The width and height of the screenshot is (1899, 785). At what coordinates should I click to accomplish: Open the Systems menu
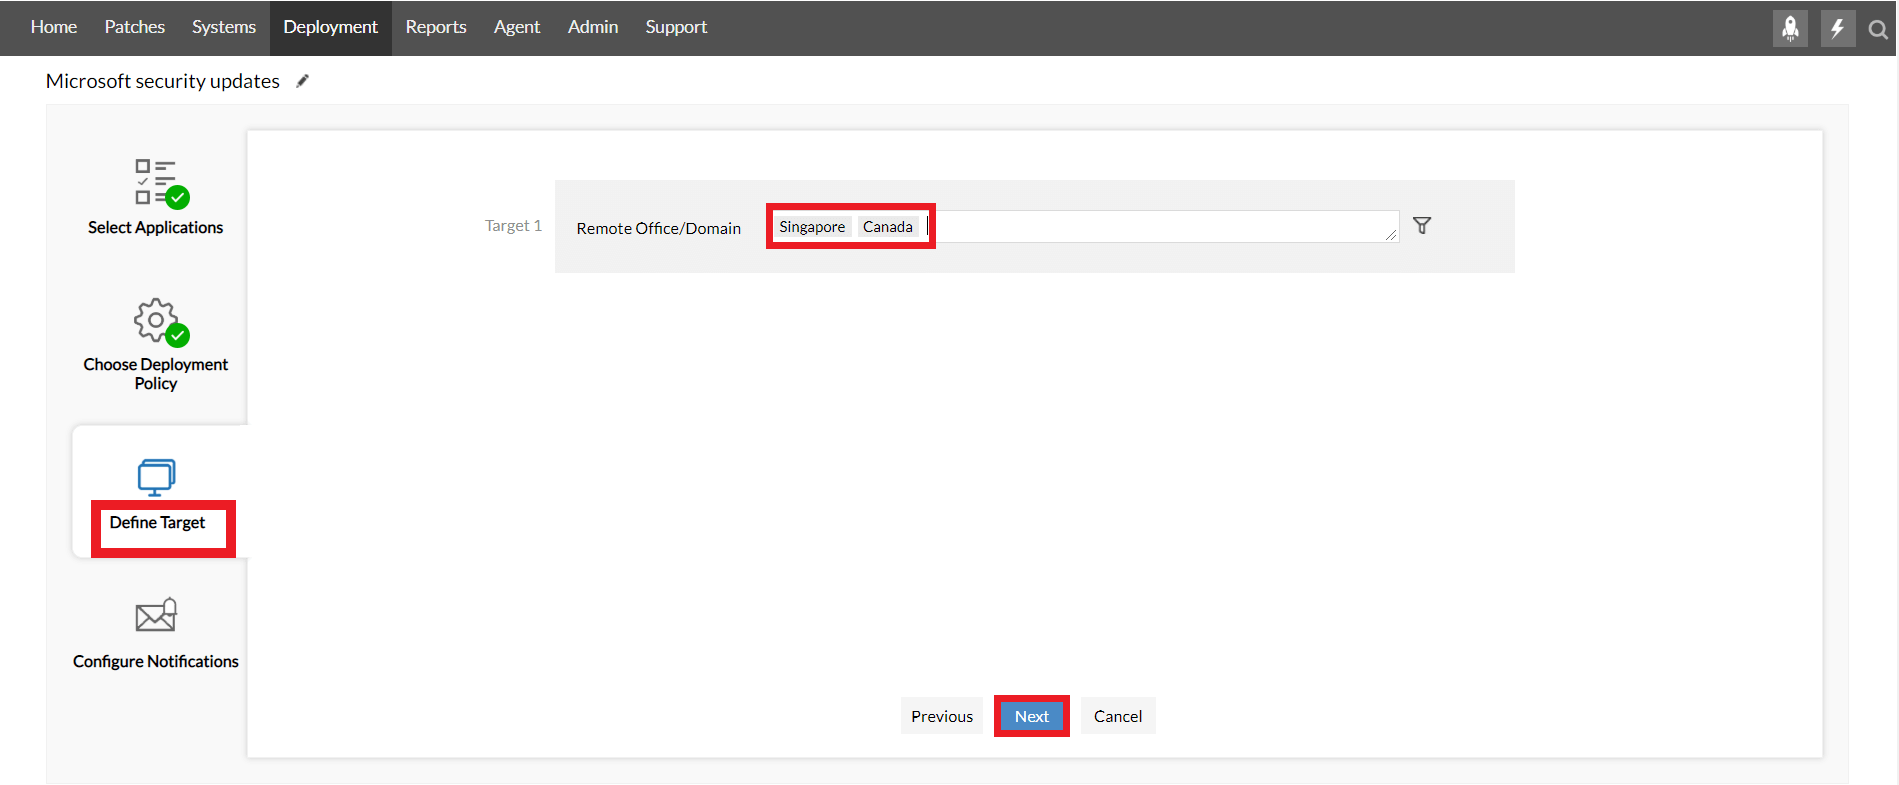(224, 27)
